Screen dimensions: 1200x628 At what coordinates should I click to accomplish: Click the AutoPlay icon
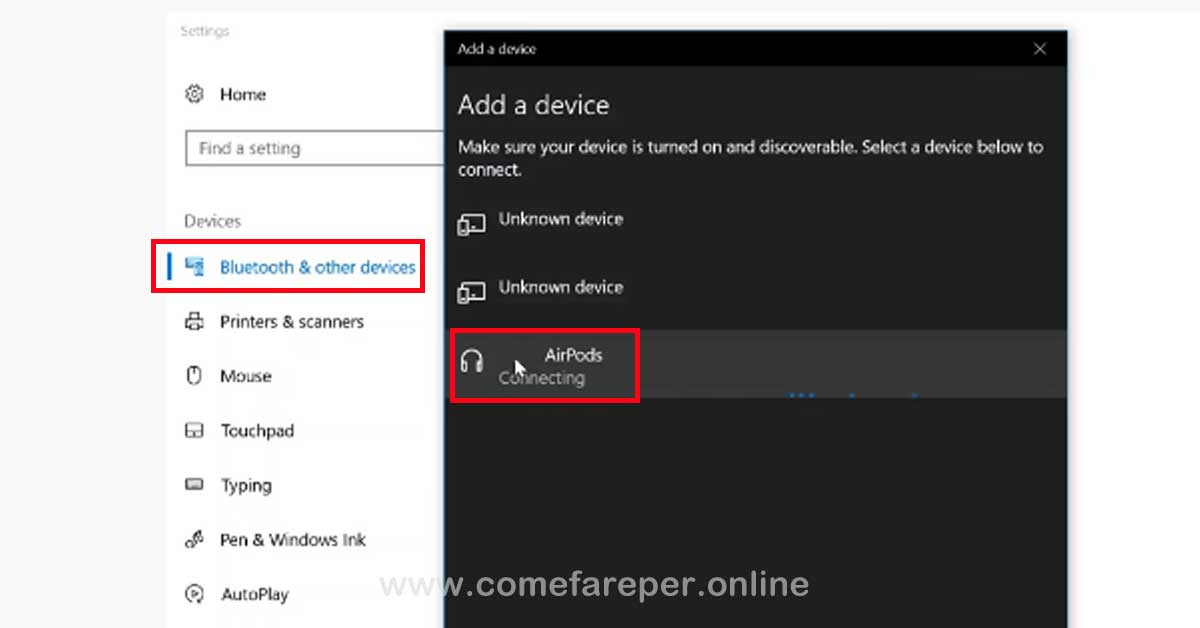click(x=194, y=593)
